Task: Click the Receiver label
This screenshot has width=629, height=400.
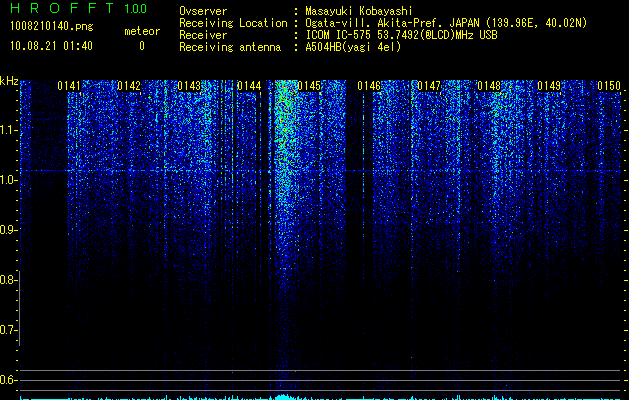Action: [x=203, y=35]
